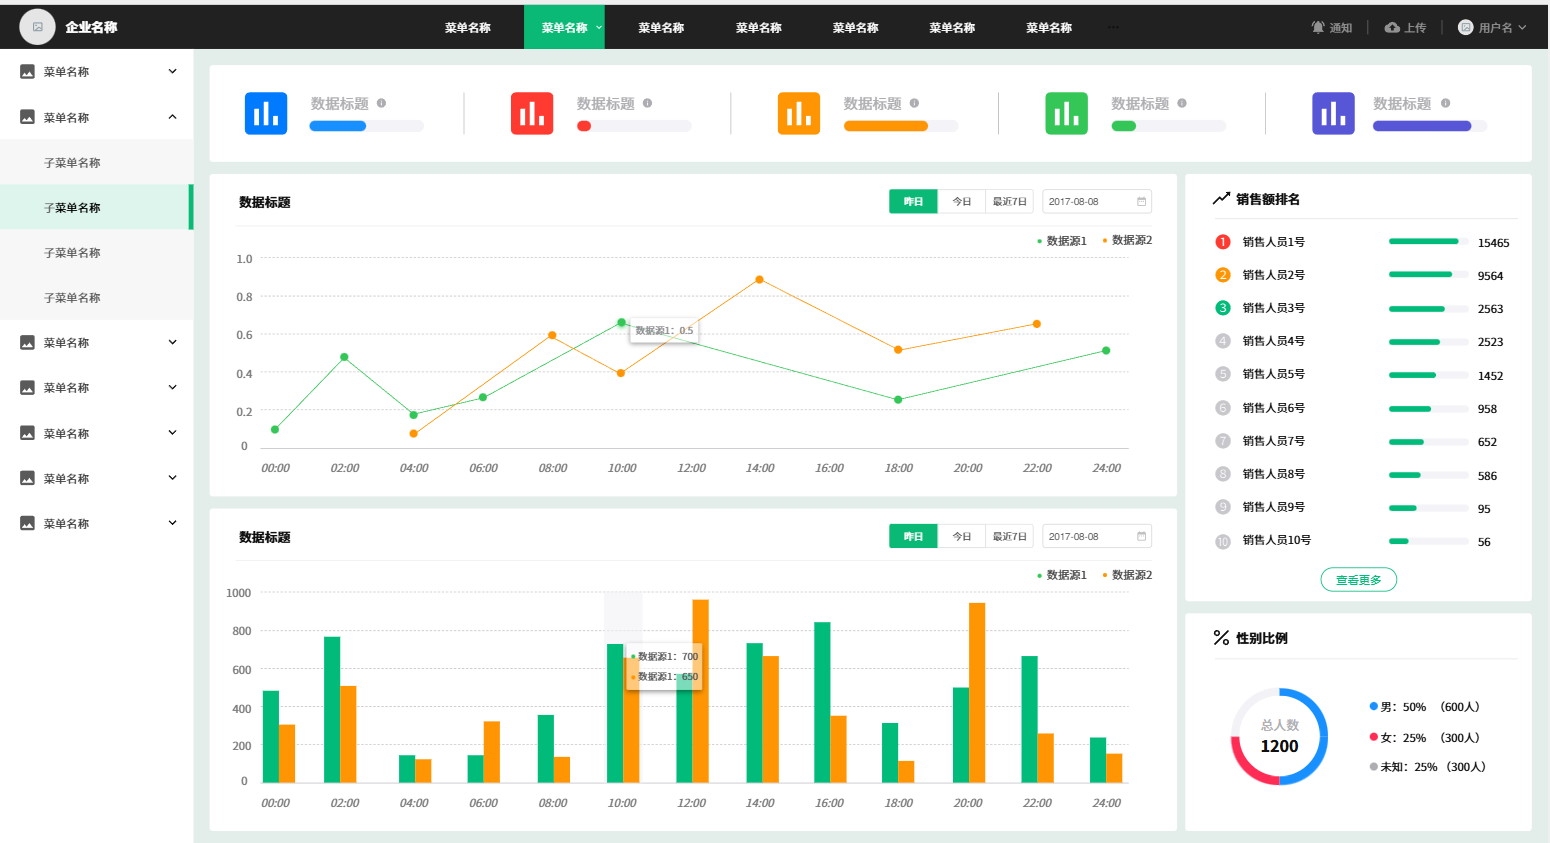Screen dimensions: 1550x843
Task: Click the orange bar chart data card icon
Action: [x=799, y=113]
